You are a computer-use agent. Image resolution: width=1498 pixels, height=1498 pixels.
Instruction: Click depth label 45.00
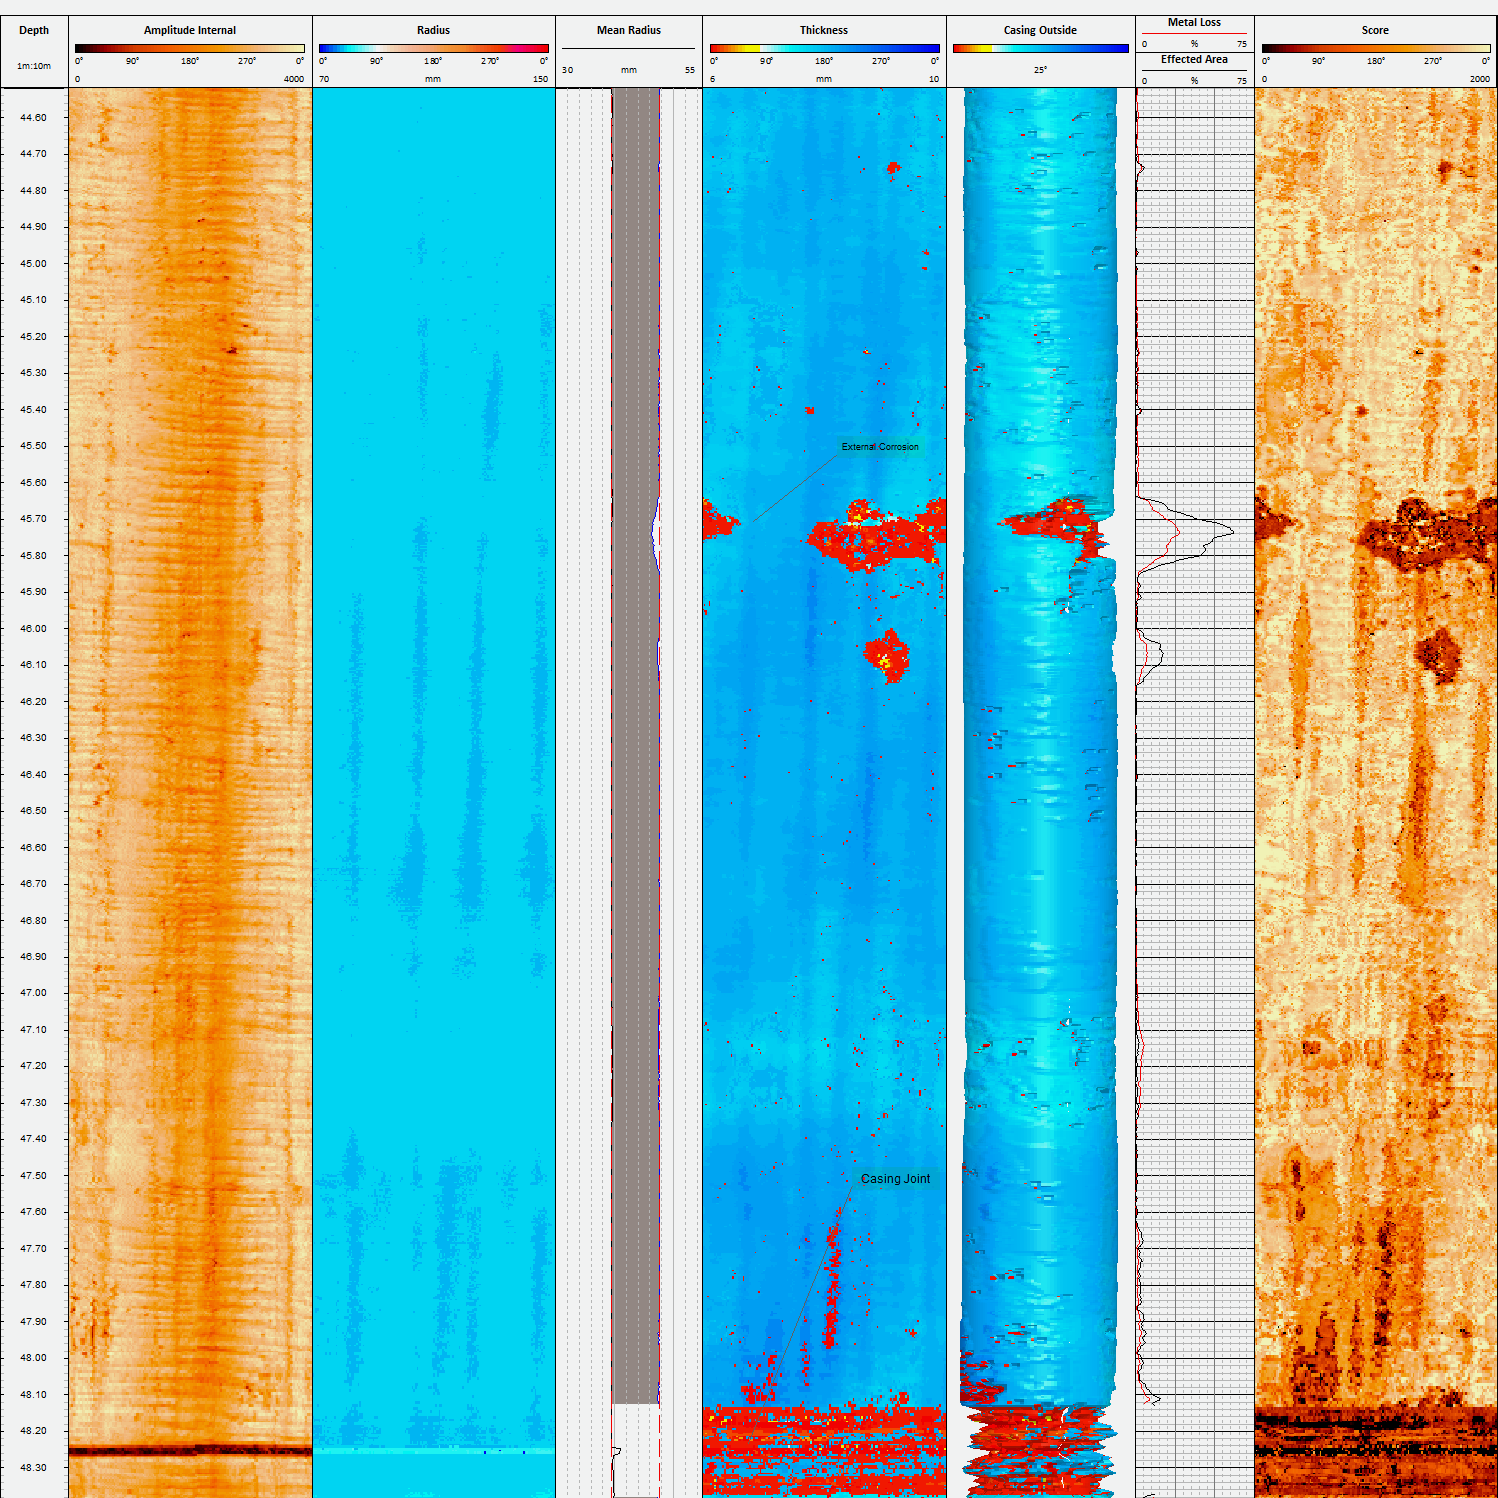(x=33, y=263)
